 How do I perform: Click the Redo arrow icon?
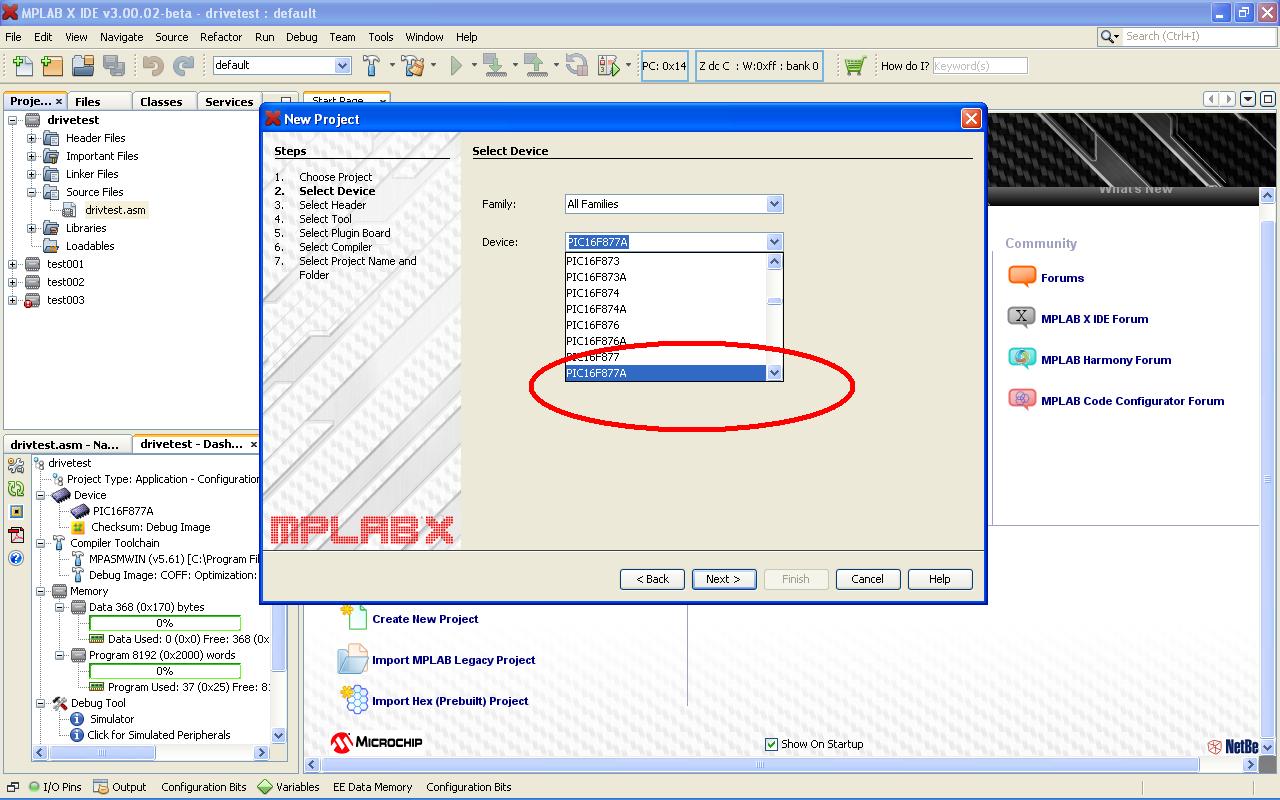[184, 66]
